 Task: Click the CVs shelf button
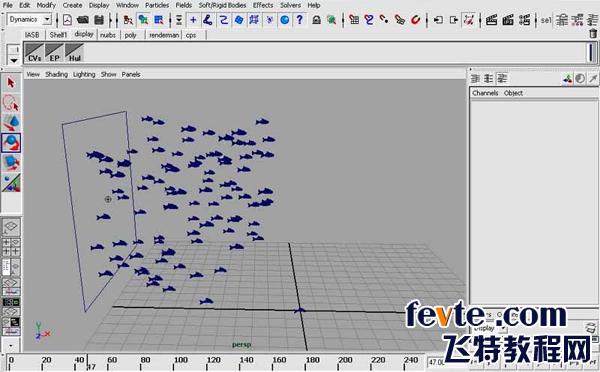[34, 53]
